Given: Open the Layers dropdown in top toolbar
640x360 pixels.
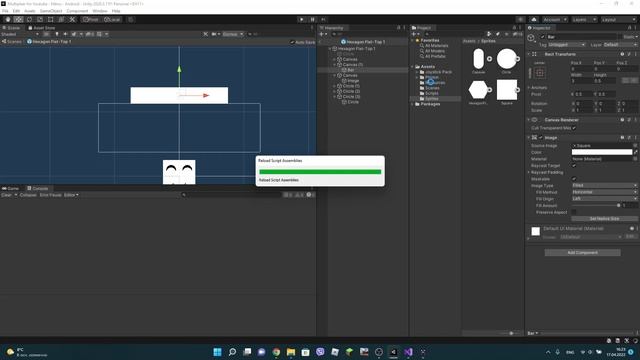Looking at the screenshot, I should tap(584, 20).
